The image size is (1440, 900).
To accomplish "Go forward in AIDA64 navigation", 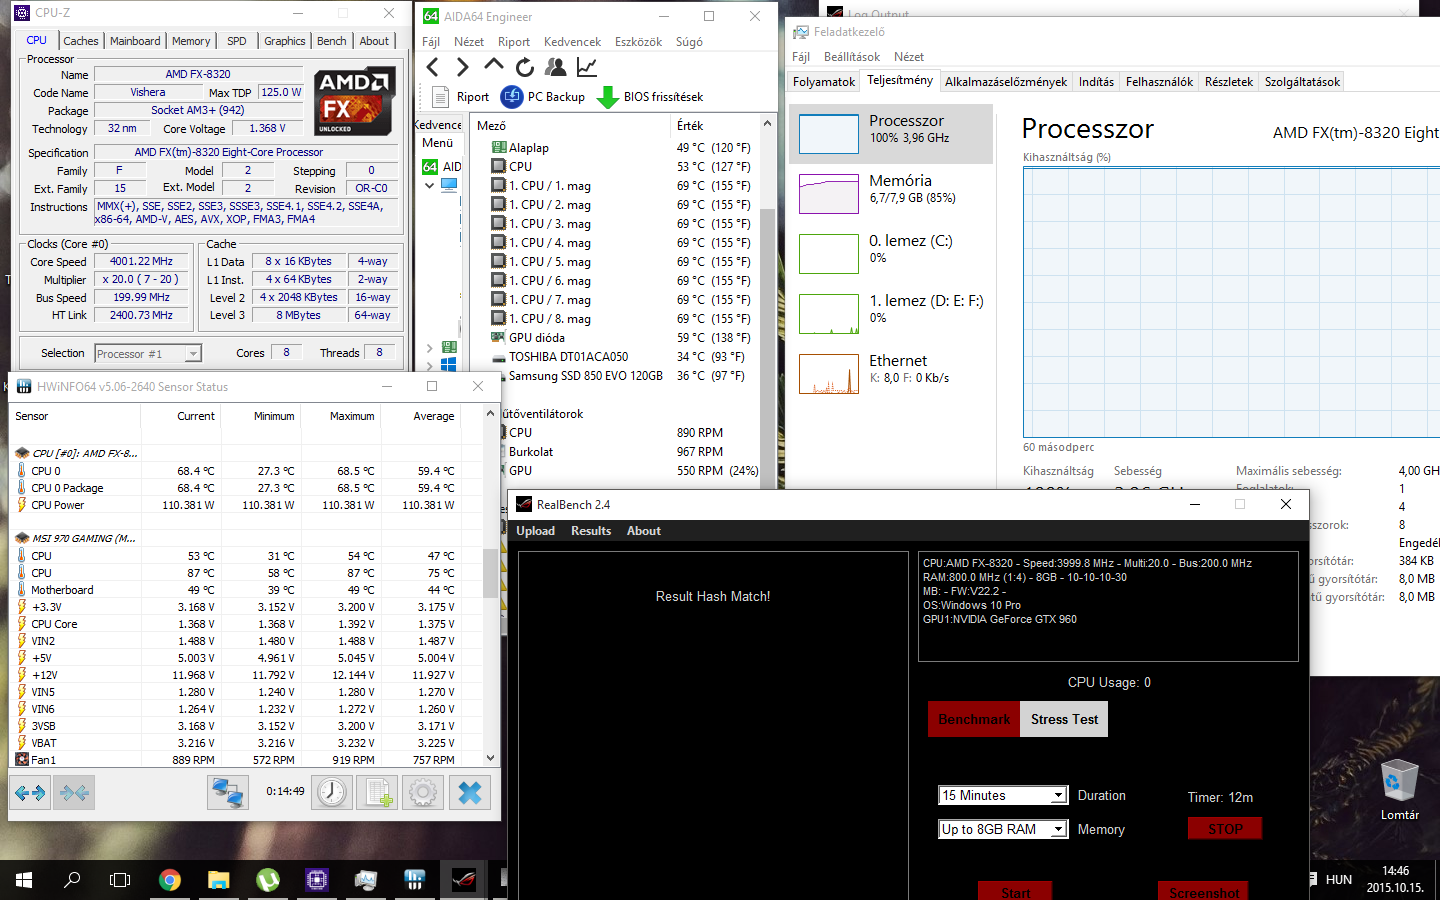I will 462,67.
